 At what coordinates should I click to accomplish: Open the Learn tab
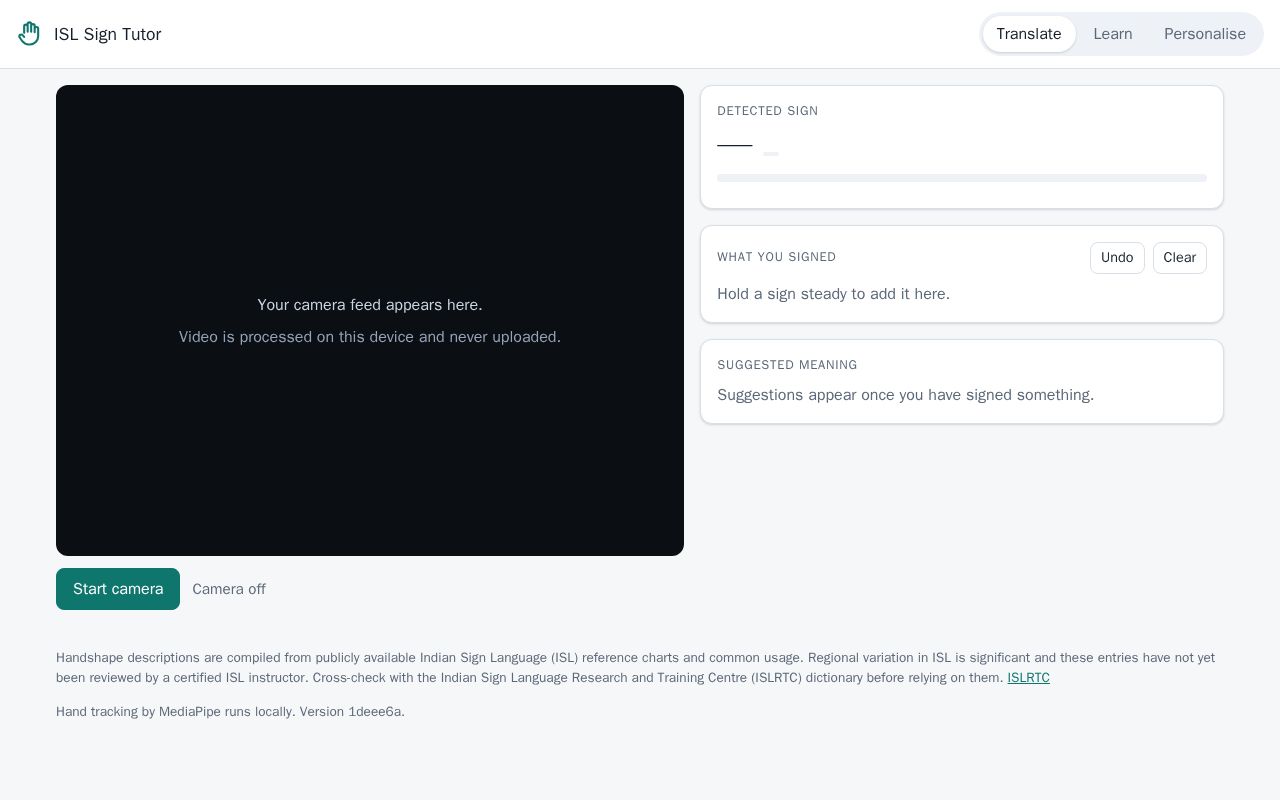click(x=1113, y=34)
